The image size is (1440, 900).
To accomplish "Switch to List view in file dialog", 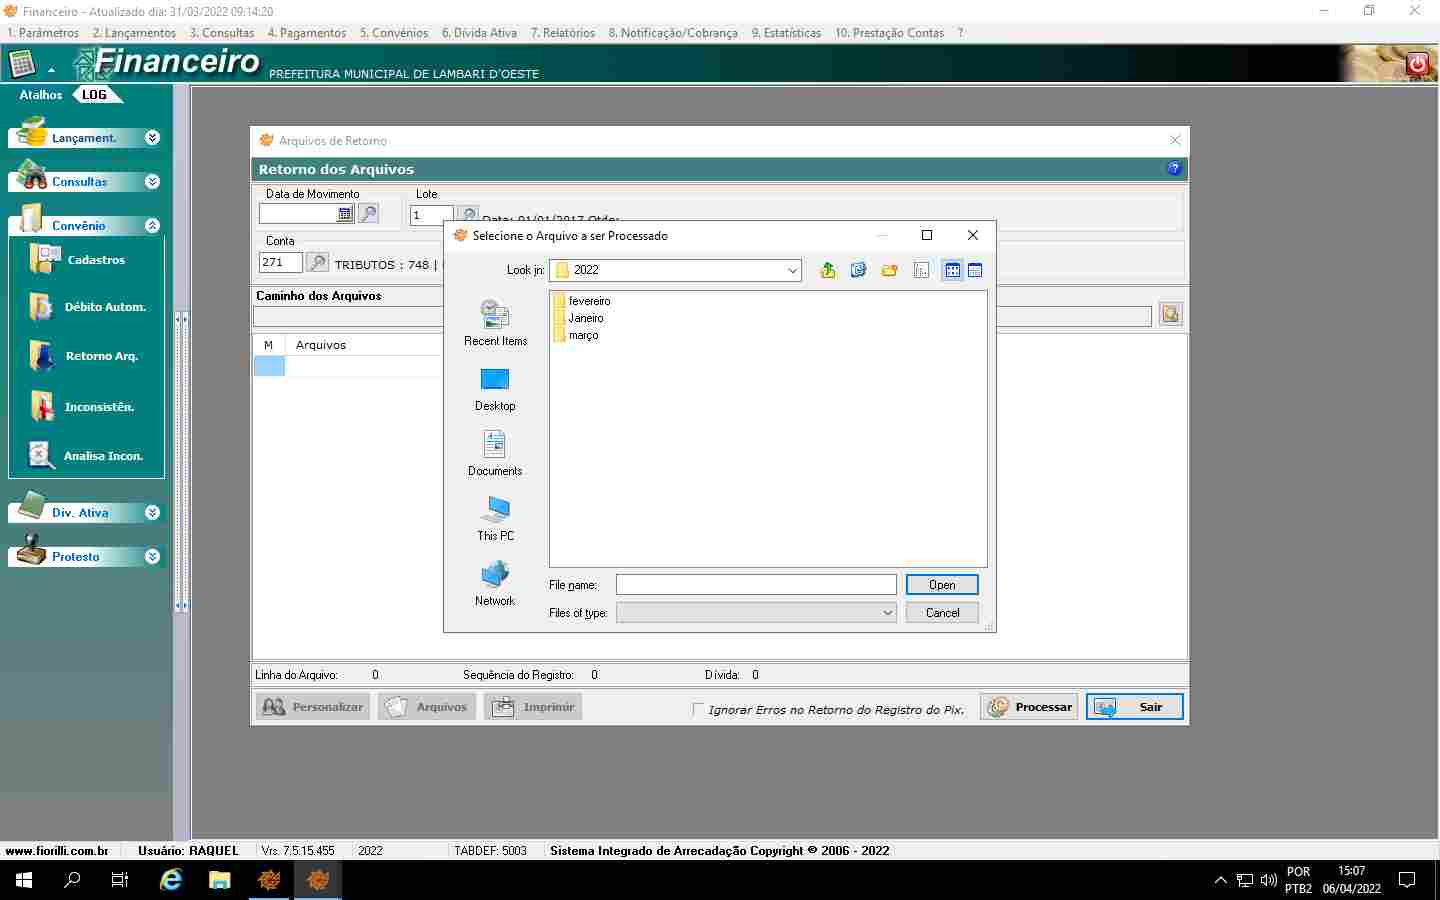I will [952, 270].
